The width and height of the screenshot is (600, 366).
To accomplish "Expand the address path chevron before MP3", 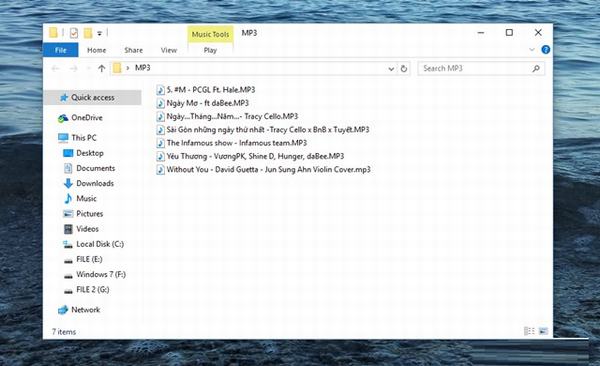I will pos(127,68).
